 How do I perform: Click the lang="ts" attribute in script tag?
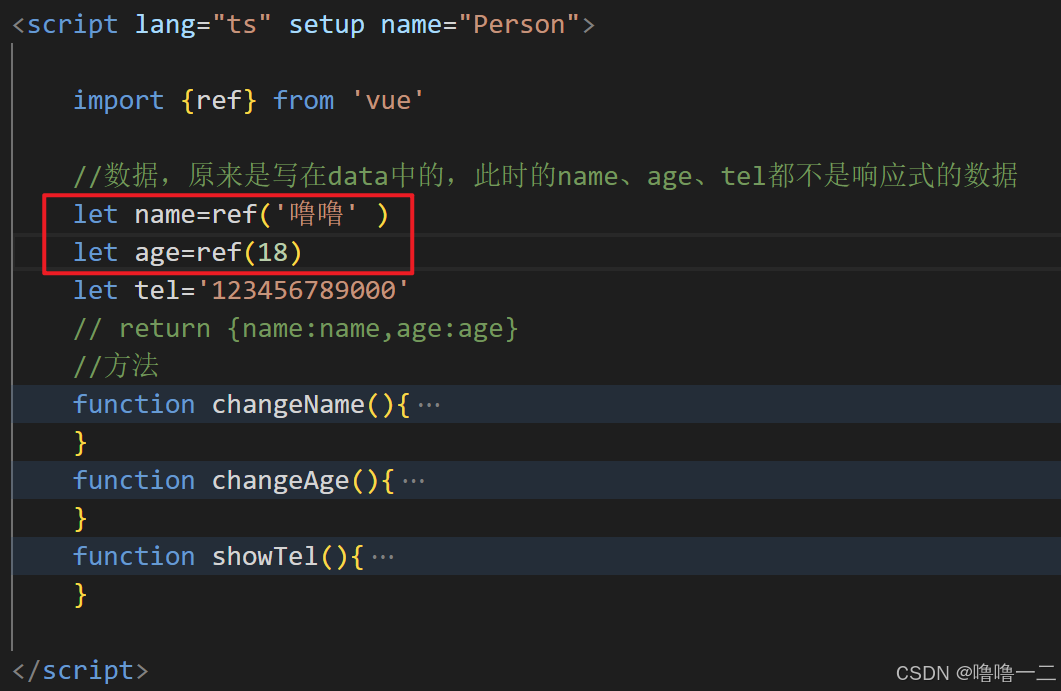coord(204,23)
